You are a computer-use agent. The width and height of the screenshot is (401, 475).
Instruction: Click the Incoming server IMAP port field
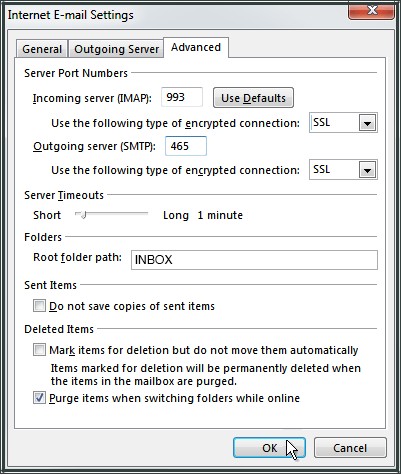tap(182, 97)
